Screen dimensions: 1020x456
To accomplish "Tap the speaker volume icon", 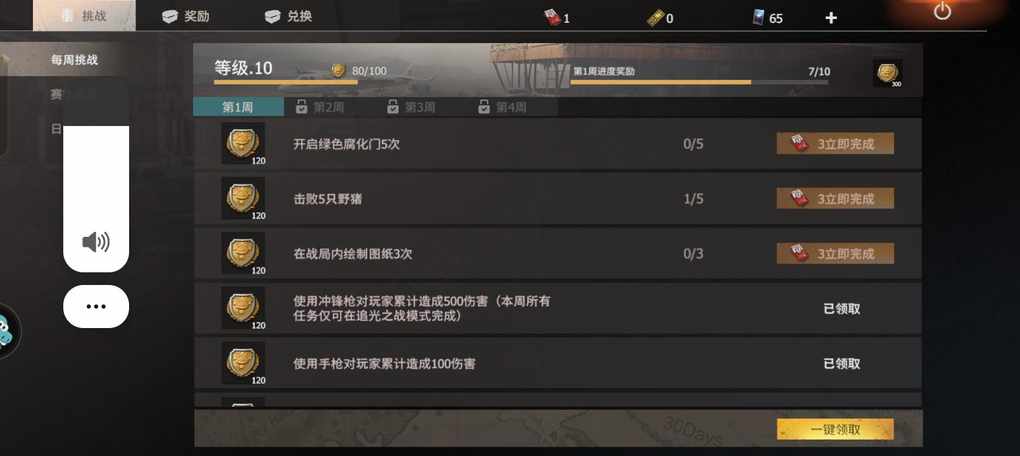I will point(96,243).
